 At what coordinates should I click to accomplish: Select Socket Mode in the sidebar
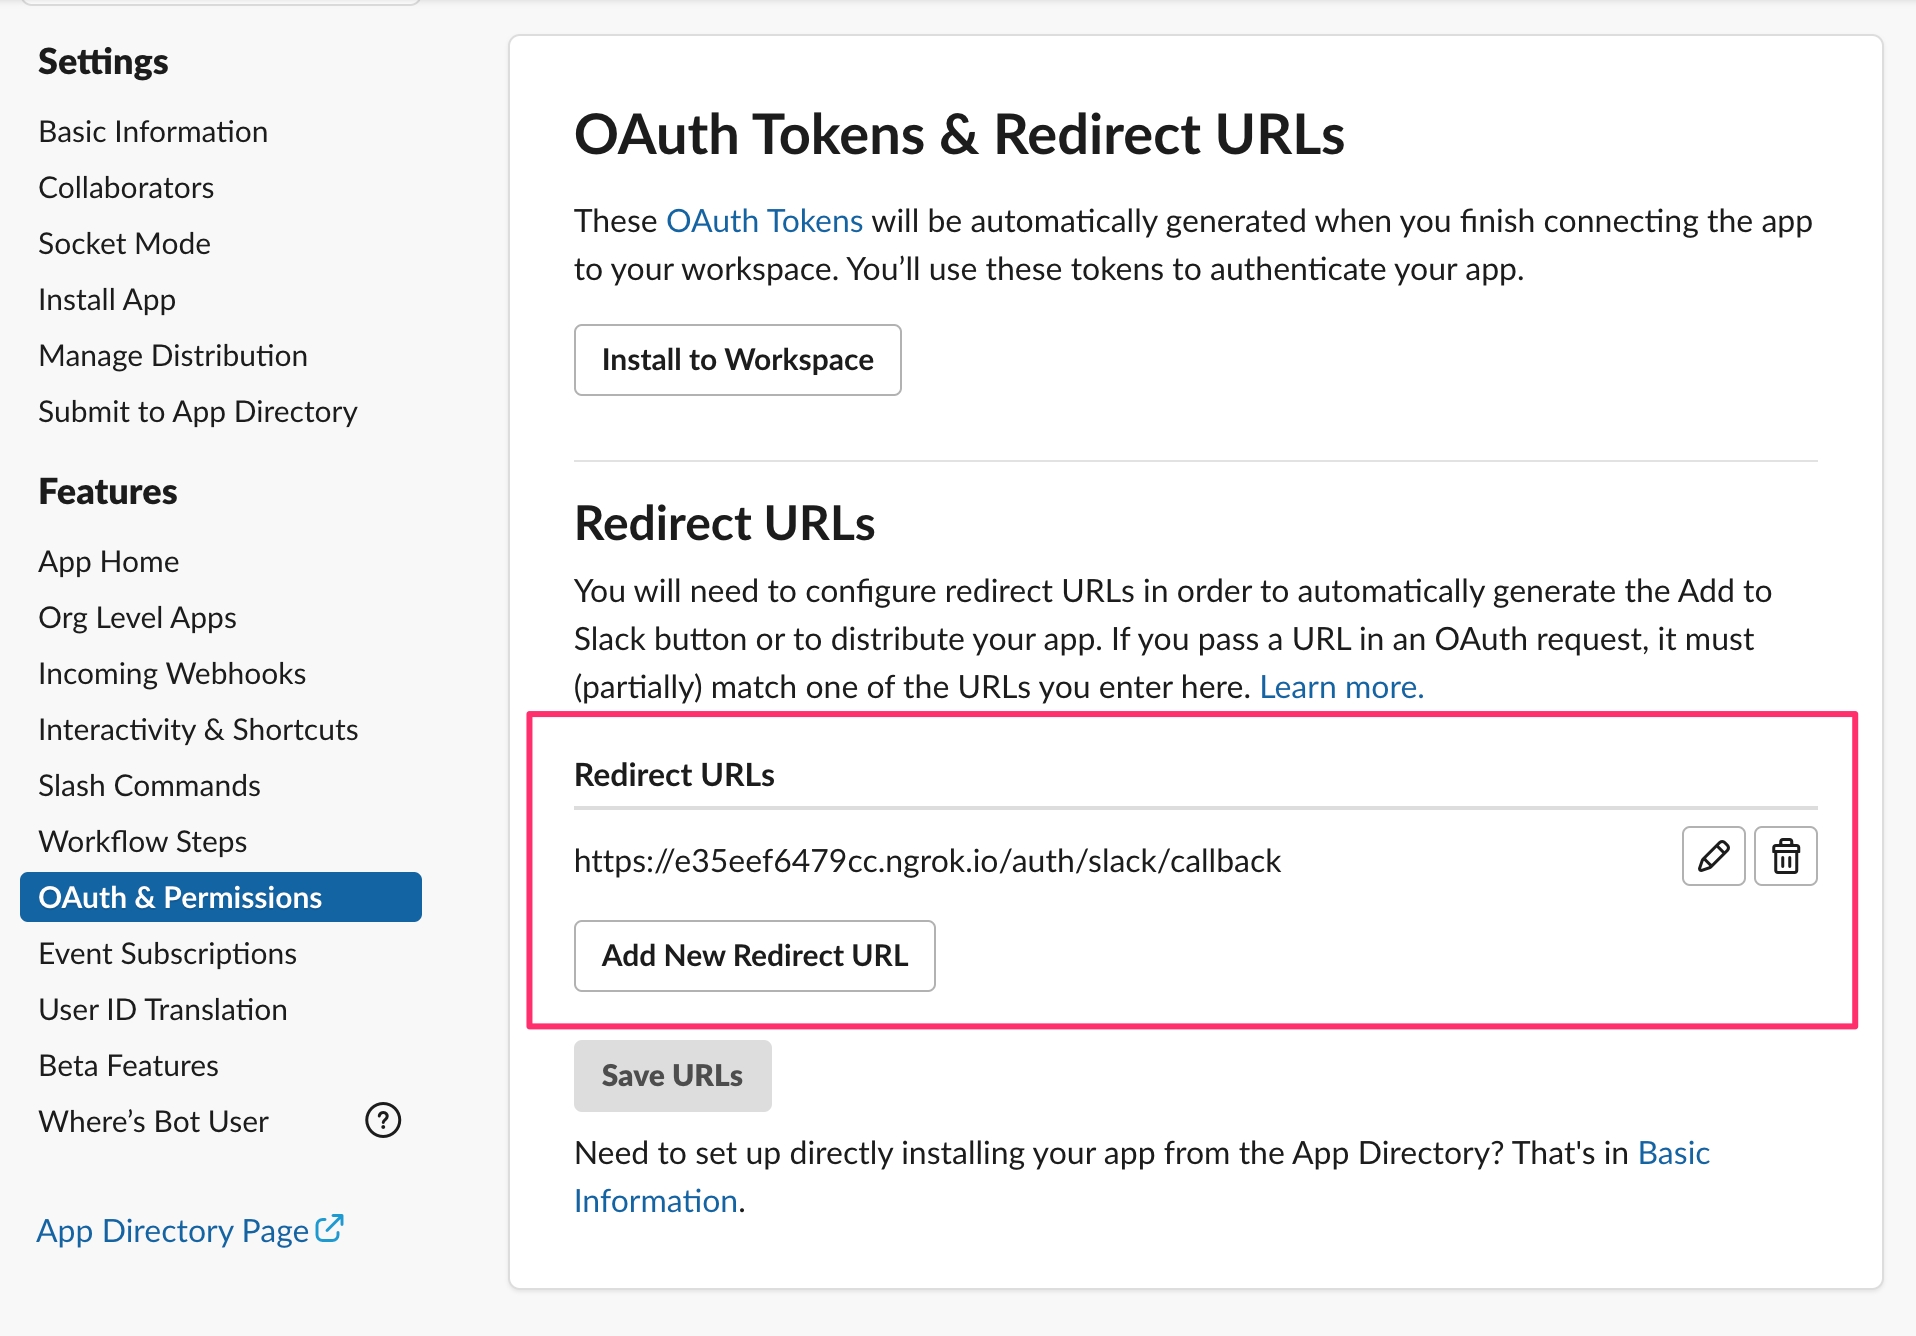pyautogui.click(x=124, y=244)
